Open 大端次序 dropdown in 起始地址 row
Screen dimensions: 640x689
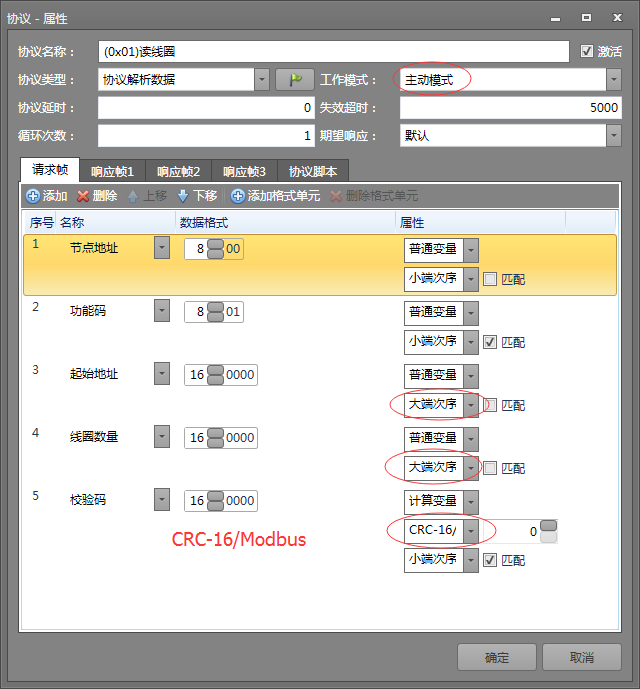(x=471, y=405)
